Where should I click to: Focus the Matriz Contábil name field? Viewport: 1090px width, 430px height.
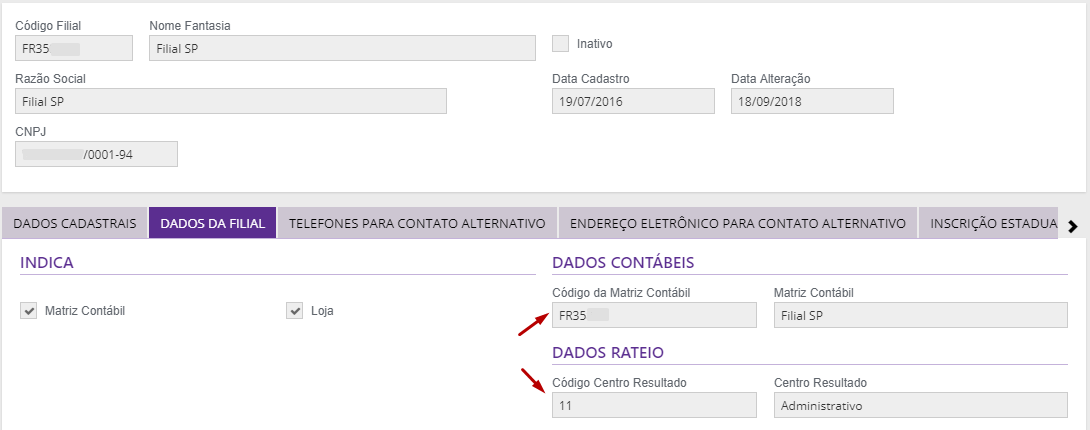click(920, 315)
